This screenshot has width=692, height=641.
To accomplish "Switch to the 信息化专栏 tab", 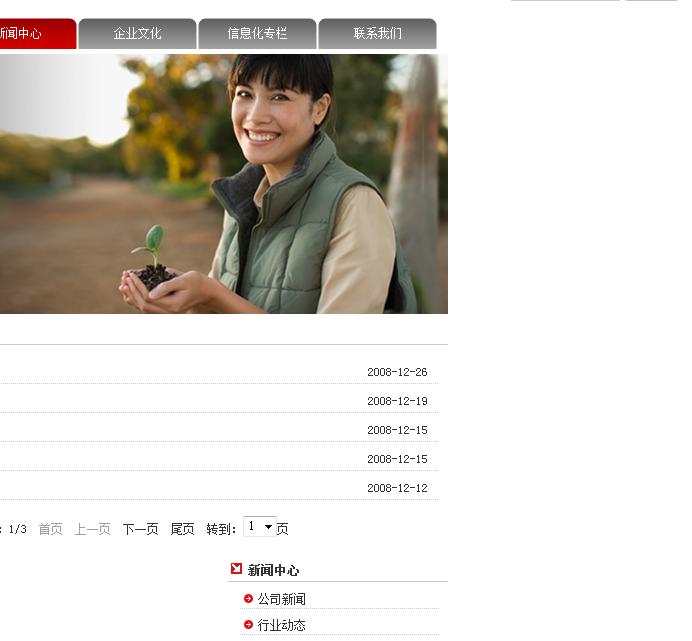I will point(257,34).
